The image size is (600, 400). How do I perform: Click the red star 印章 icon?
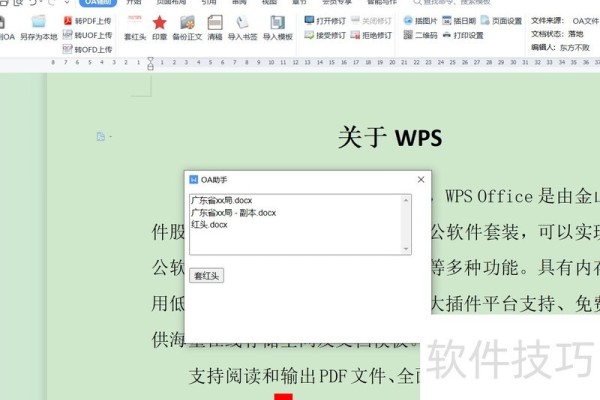(159, 22)
